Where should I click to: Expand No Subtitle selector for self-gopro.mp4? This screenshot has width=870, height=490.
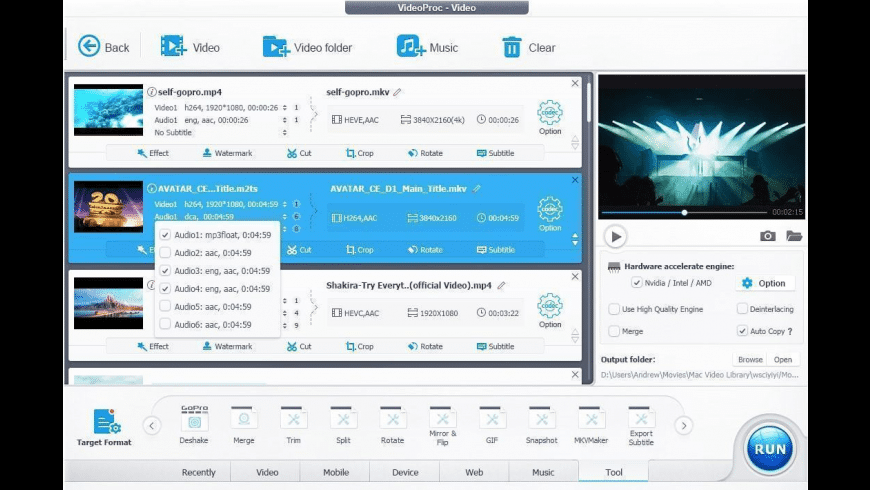(285, 133)
